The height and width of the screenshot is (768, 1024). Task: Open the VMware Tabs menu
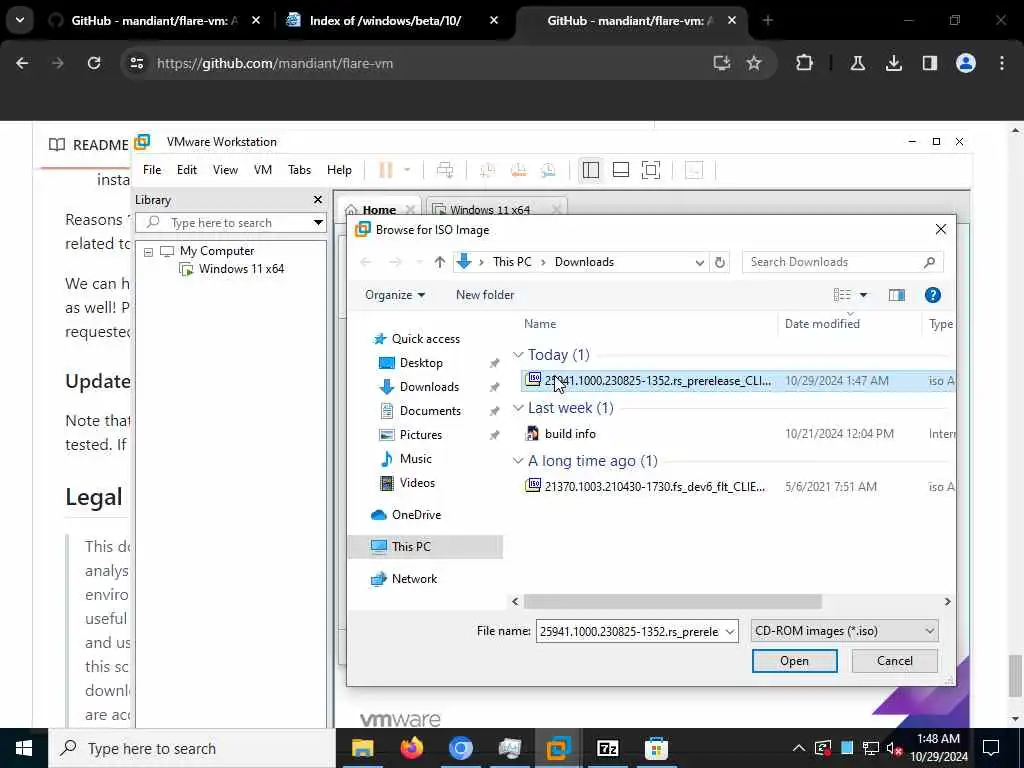pyautogui.click(x=299, y=170)
